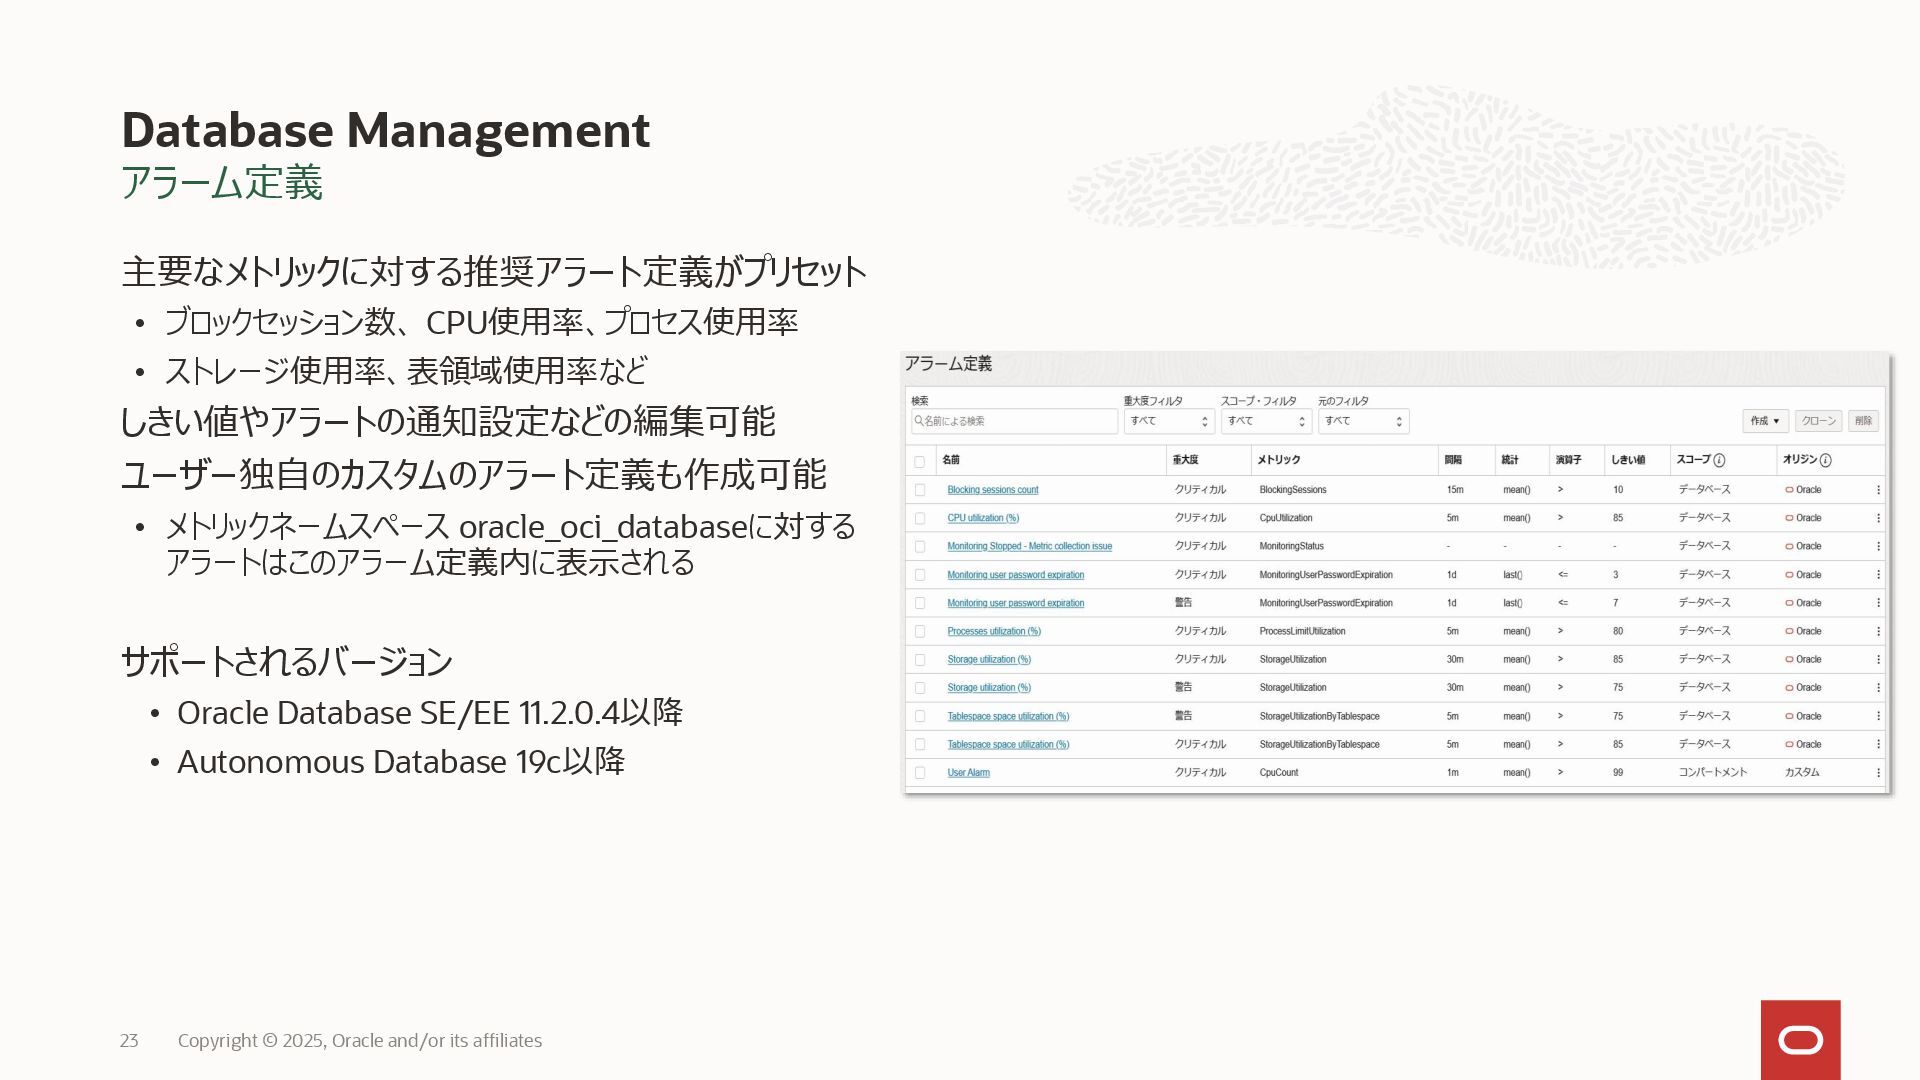Click the 名前による検索 search field
The width and height of the screenshot is (1920, 1080).
coord(1014,421)
